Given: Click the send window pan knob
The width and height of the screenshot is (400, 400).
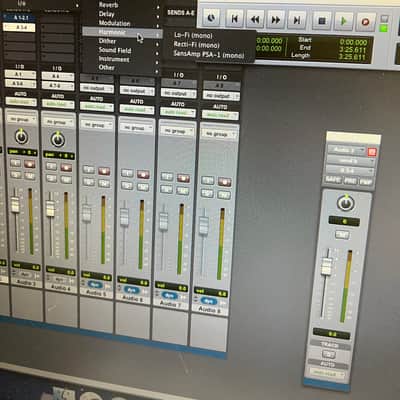Looking at the screenshot, I should click(346, 203).
